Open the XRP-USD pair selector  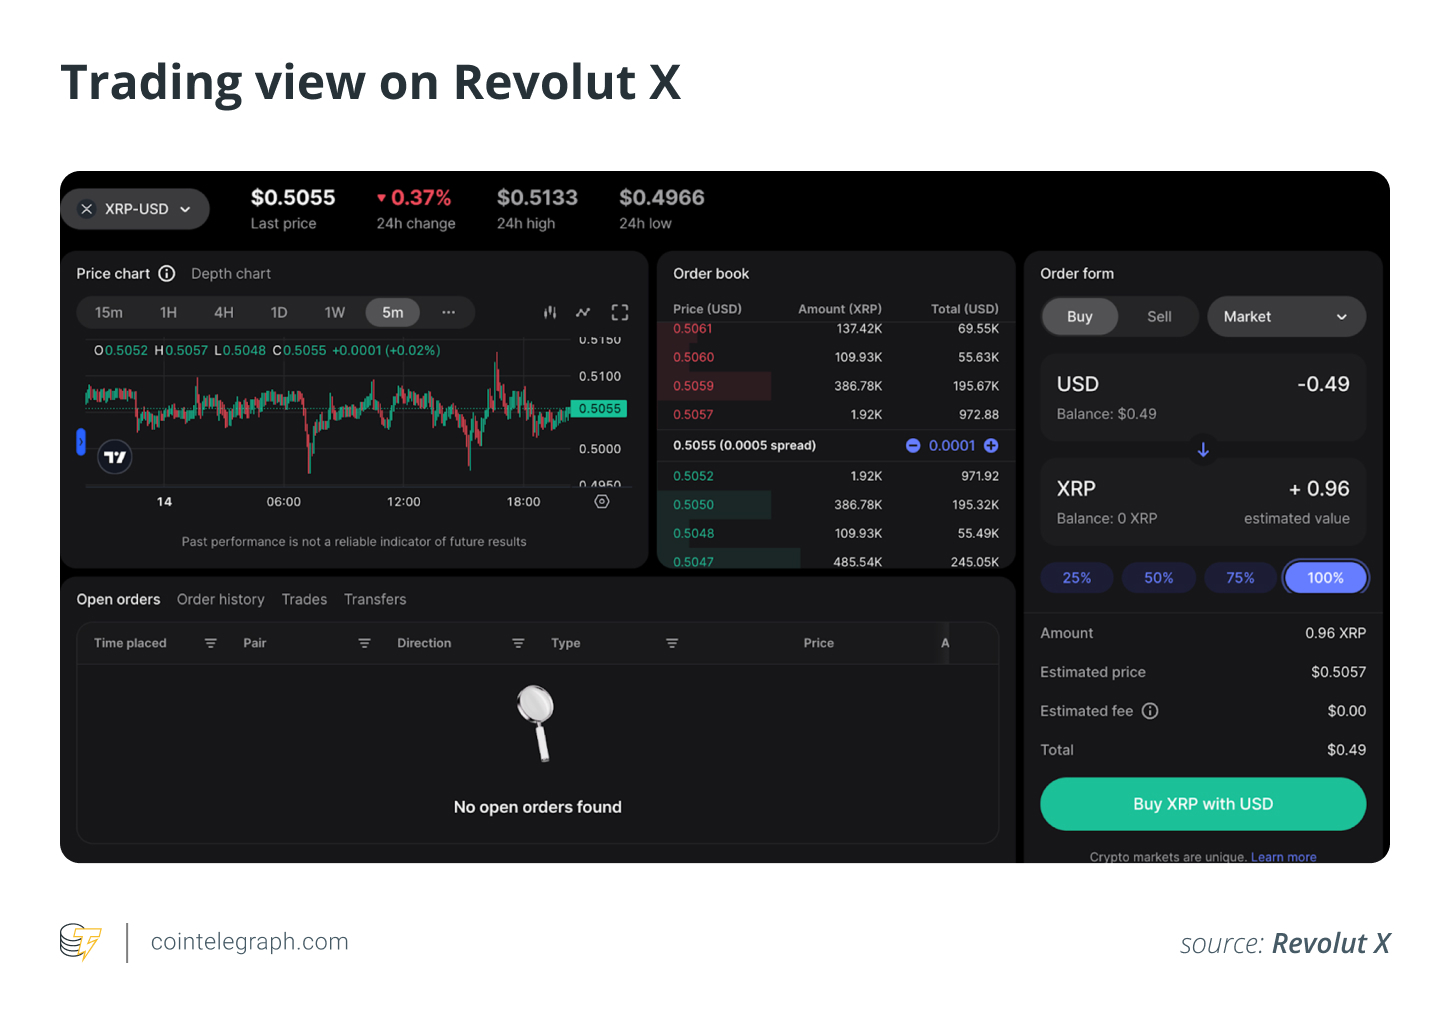point(135,209)
